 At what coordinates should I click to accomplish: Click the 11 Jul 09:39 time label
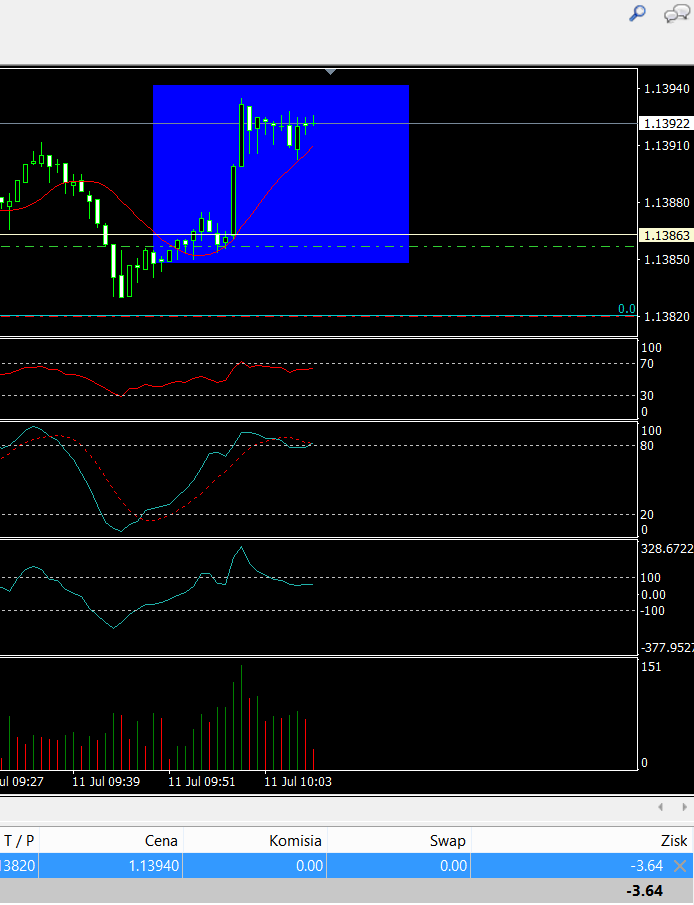[x=106, y=781]
